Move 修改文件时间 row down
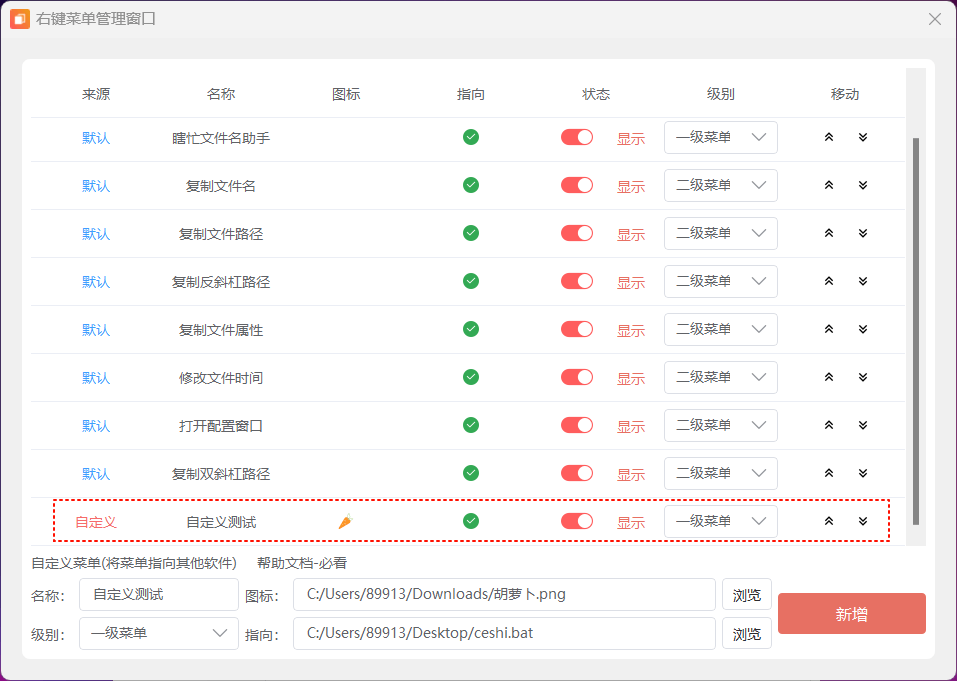Screen dimensions: 957x681 pyautogui.click(x=863, y=377)
